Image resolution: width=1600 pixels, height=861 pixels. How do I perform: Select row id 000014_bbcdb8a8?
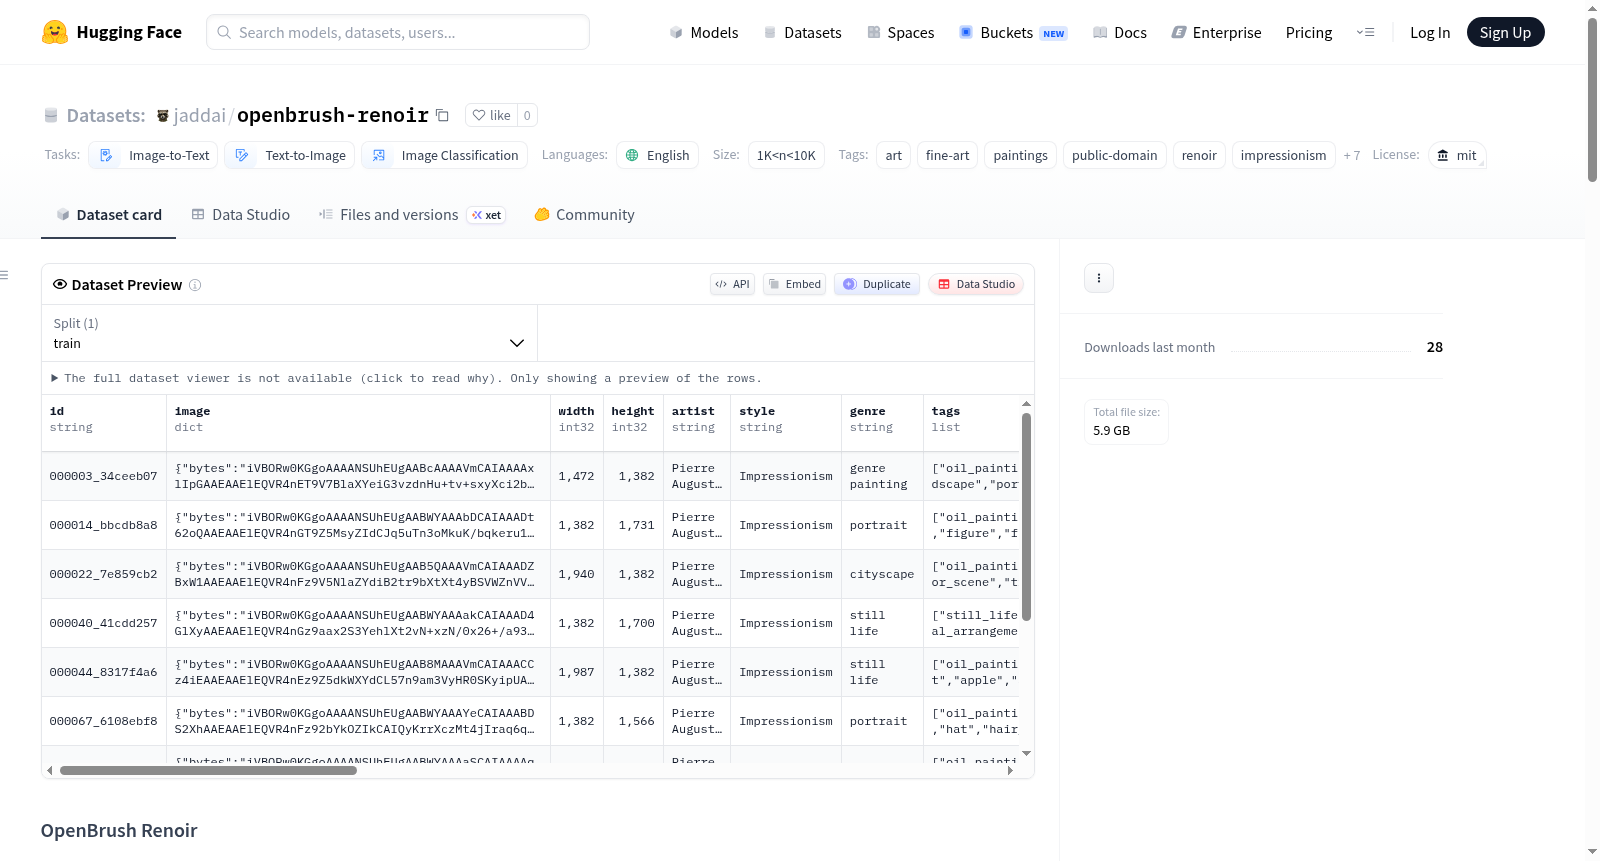point(104,525)
